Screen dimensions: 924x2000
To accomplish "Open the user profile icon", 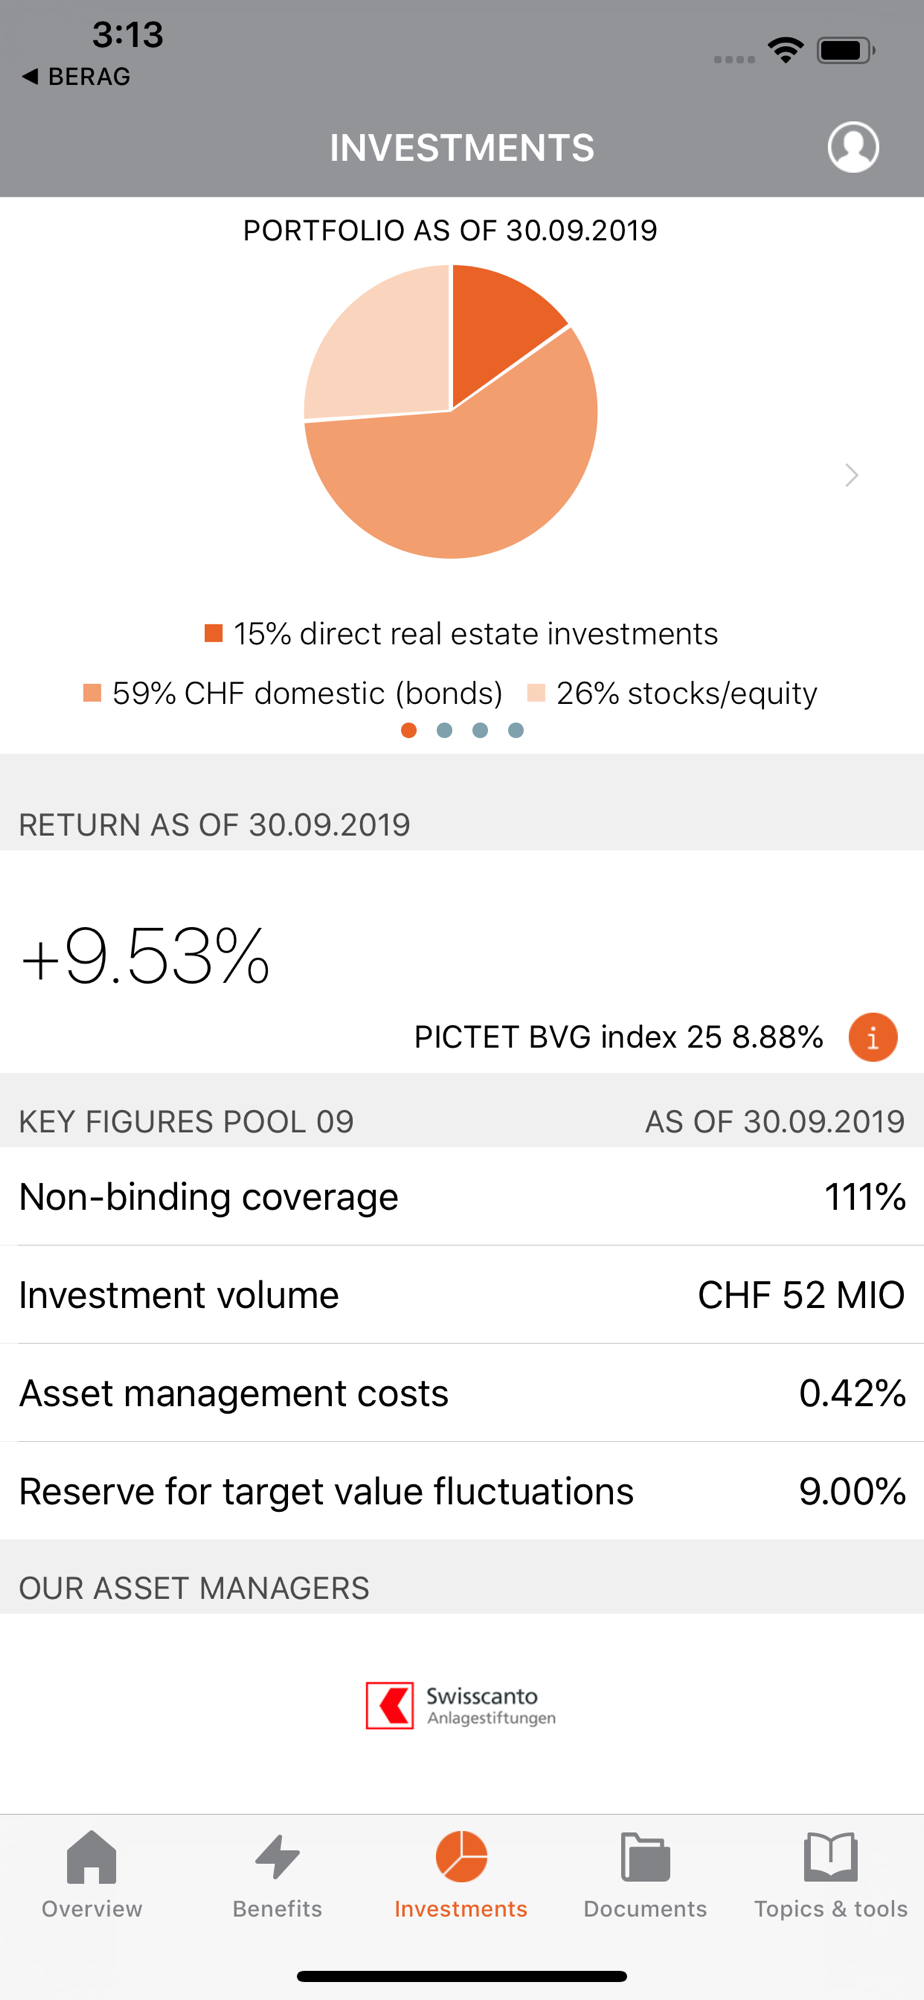I will click(853, 148).
